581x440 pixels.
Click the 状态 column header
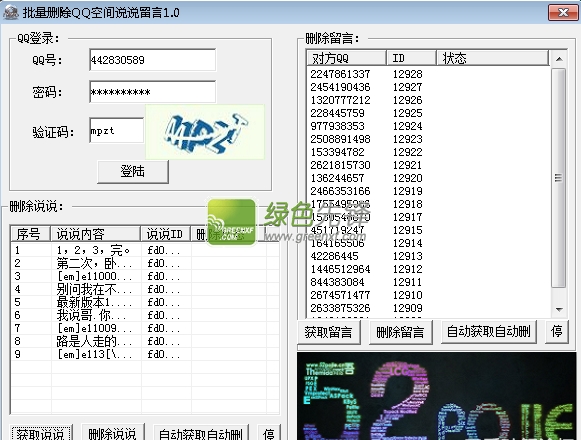pyautogui.click(x=493, y=58)
